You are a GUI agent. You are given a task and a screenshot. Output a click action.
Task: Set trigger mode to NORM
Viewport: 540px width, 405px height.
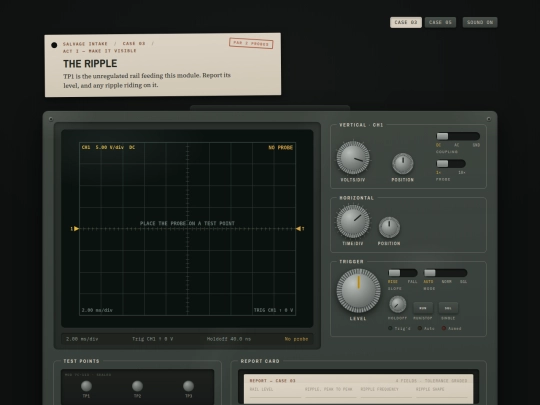(446, 282)
